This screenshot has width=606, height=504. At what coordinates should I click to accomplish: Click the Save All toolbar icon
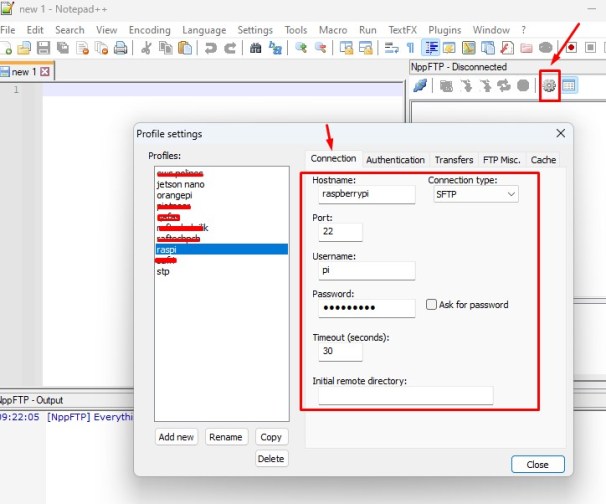(63, 48)
